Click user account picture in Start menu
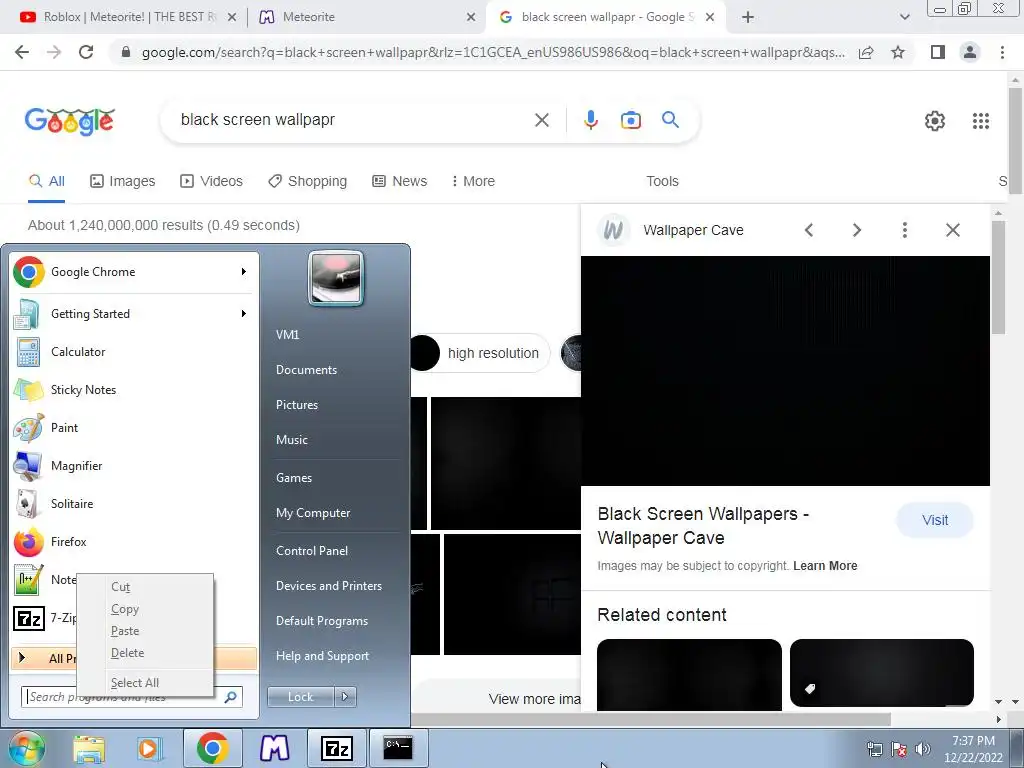 (336, 278)
